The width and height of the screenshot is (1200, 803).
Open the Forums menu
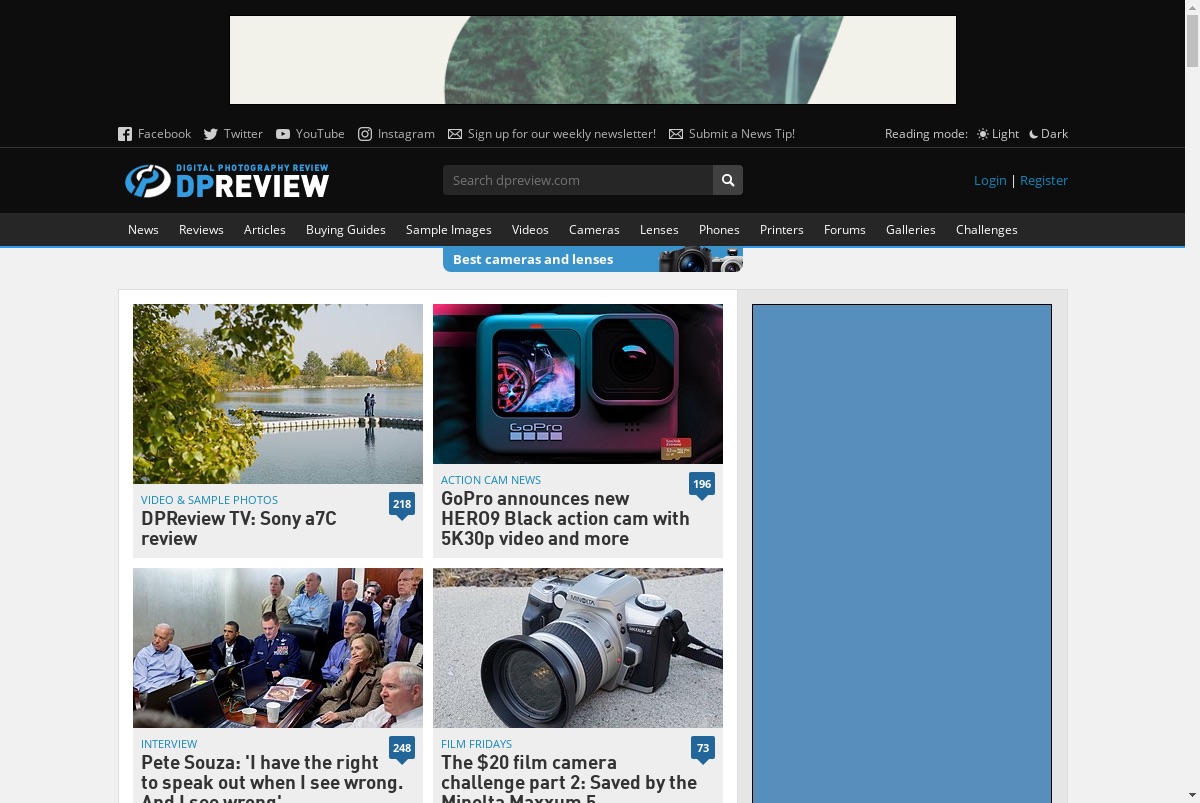click(x=845, y=230)
